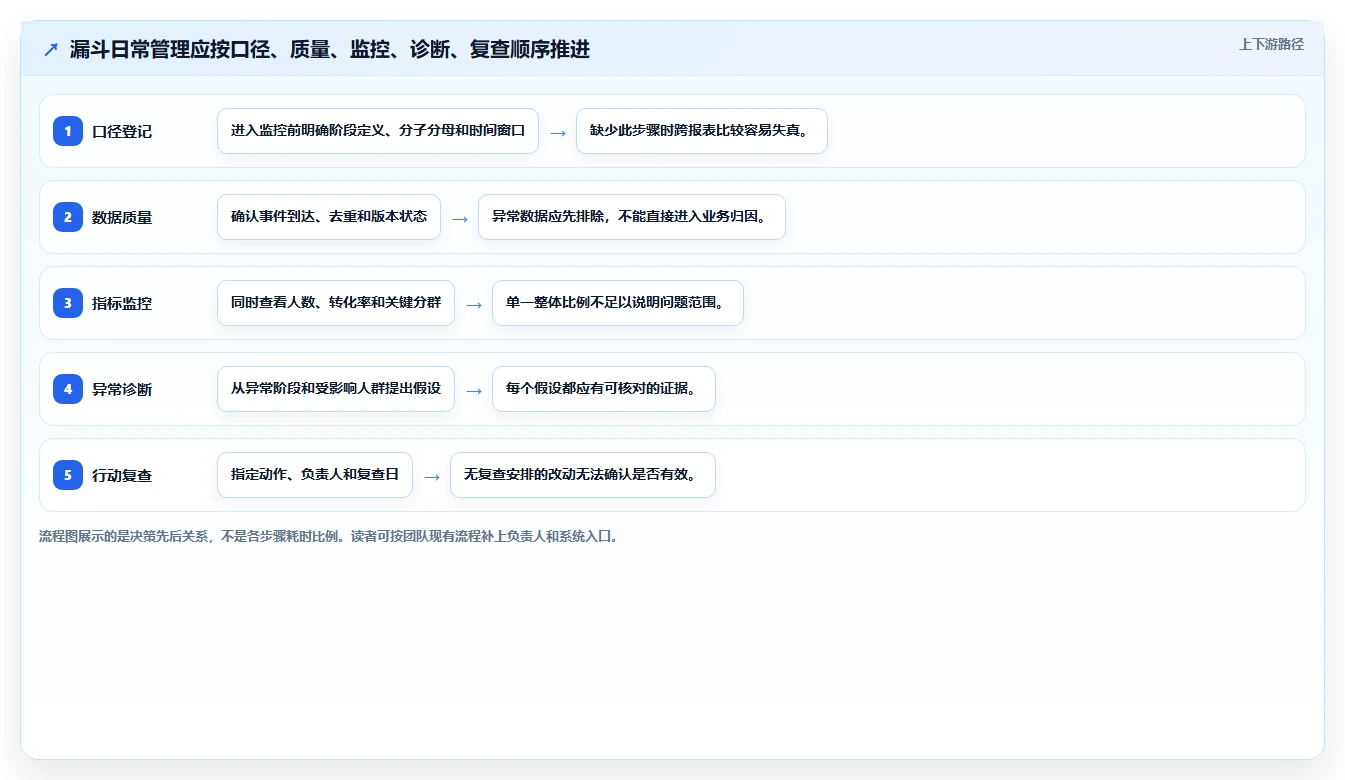1345x780 pixels.
Task: Click the step 1 number badge
Action: (68, 131)
